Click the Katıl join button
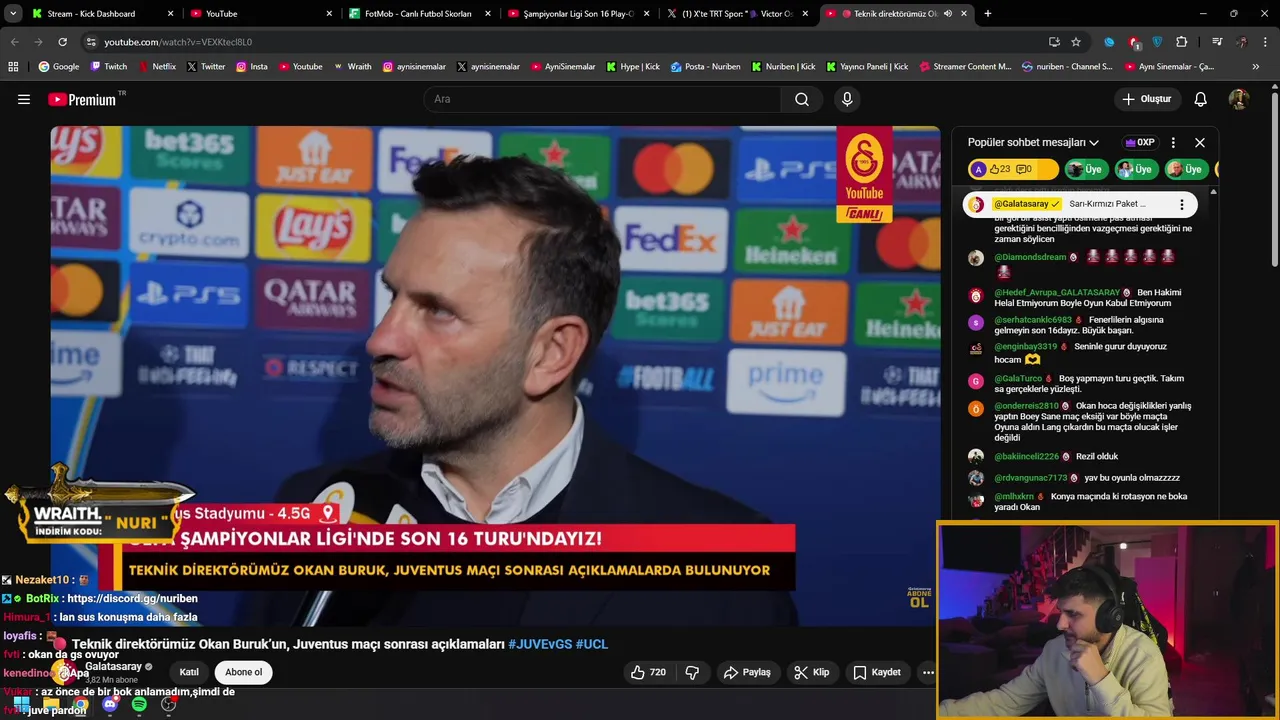The width and height of the screenshot is (1280, 720). coord(189,672)
